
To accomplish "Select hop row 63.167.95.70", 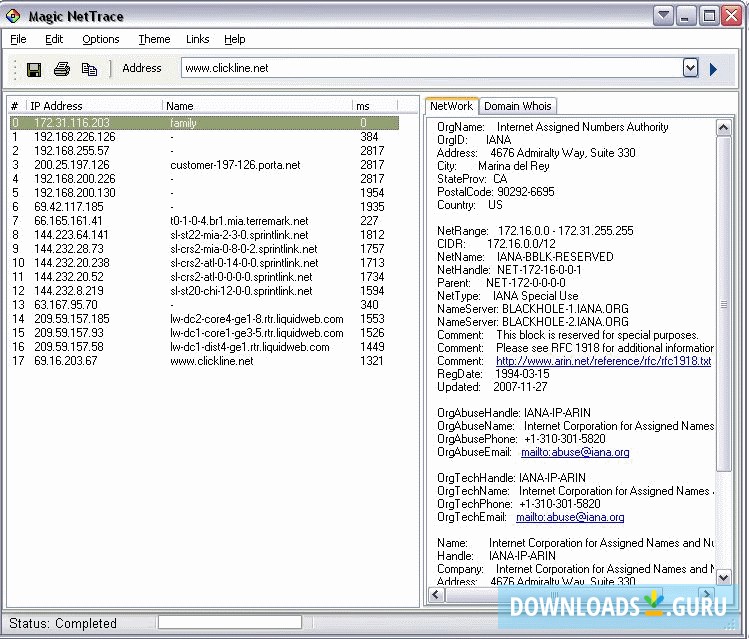I will coord(204,305).
